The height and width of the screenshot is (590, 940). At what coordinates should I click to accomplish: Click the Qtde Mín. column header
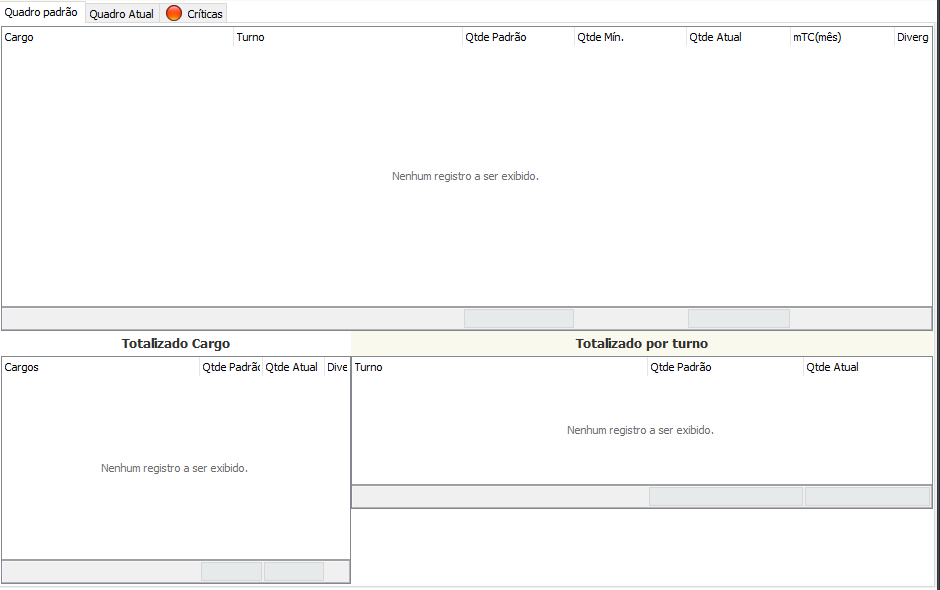[x=629, y=37]
